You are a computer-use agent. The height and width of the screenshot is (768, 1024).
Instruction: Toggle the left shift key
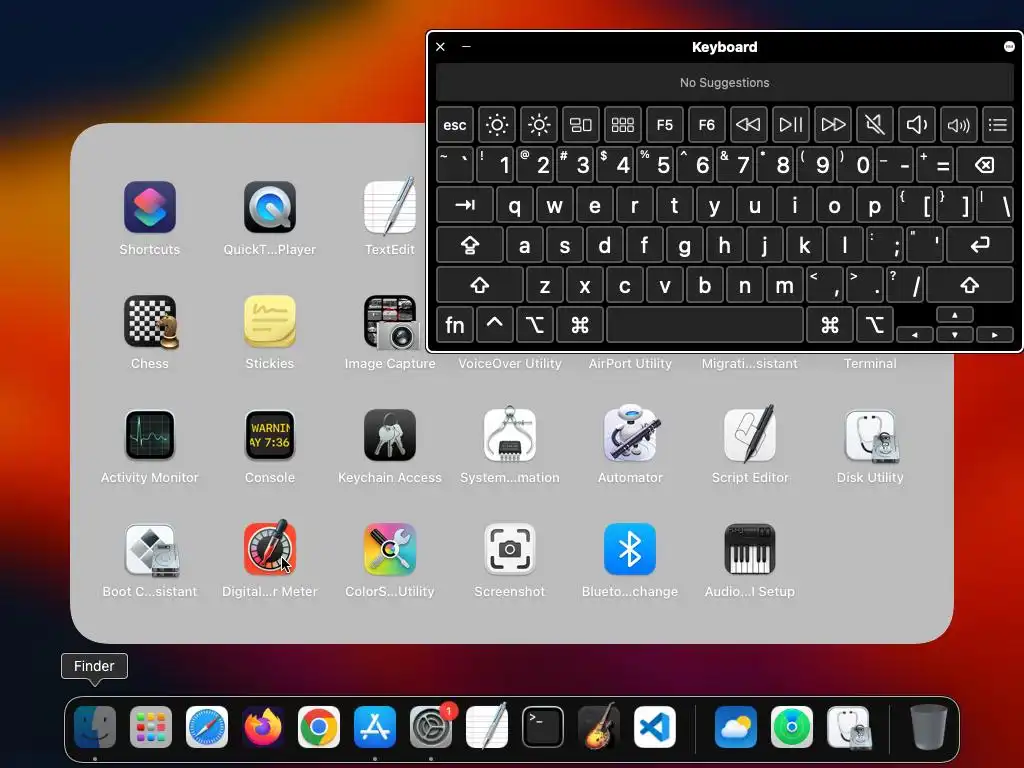(x=480, y=285)
